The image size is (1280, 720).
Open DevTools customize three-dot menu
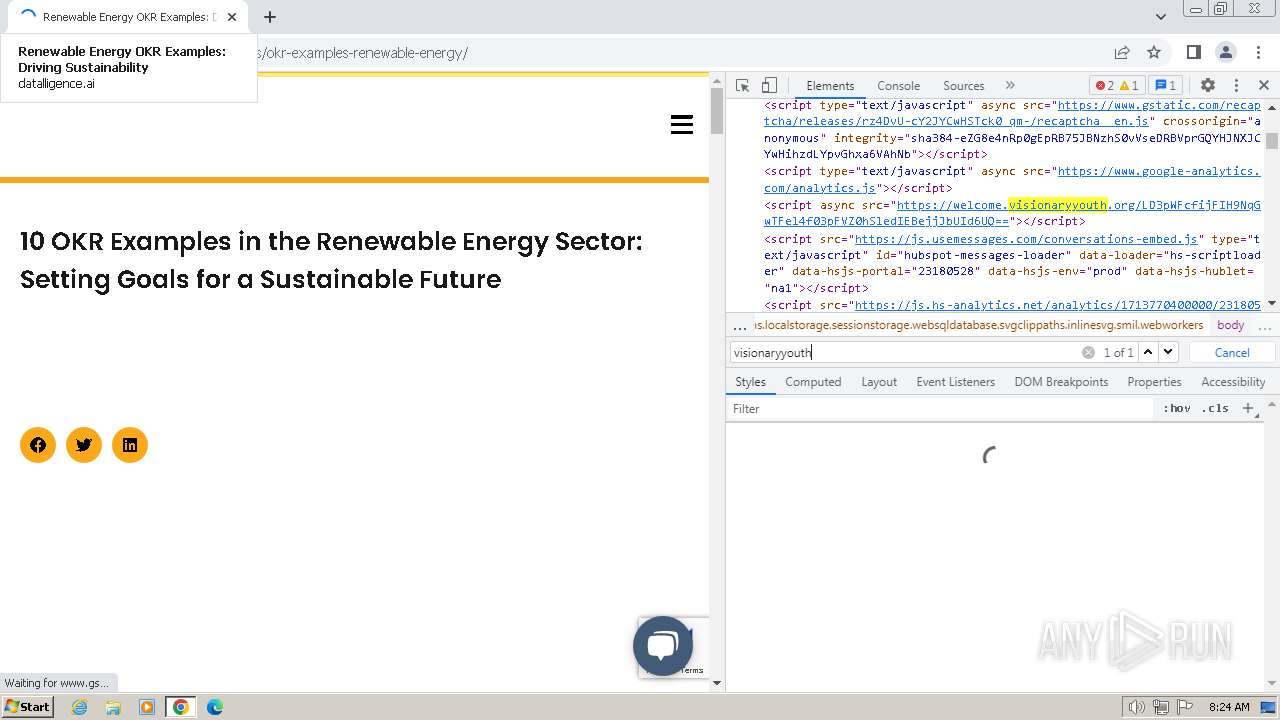[1236, 86]
